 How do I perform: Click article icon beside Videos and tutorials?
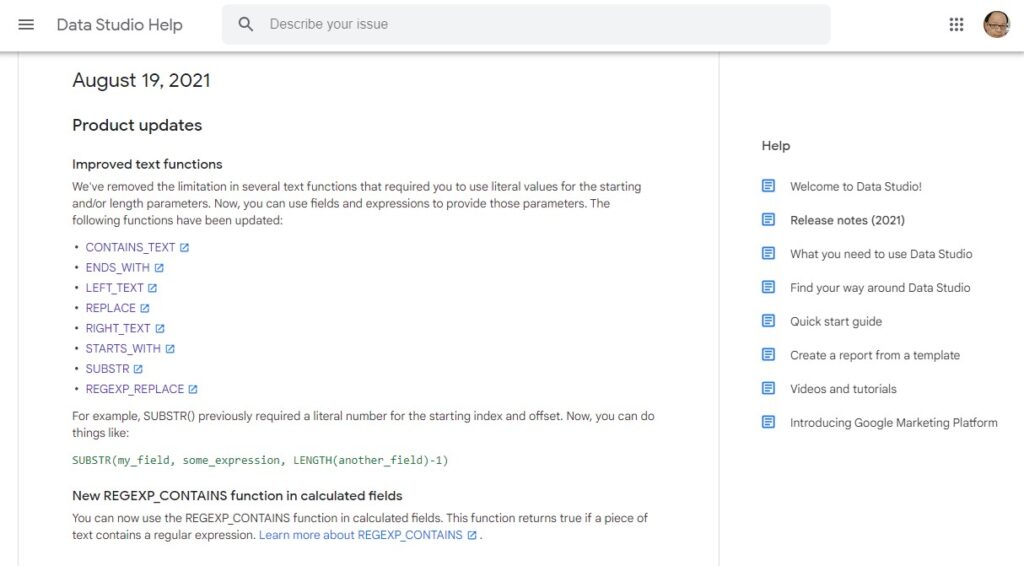point(769,388)
